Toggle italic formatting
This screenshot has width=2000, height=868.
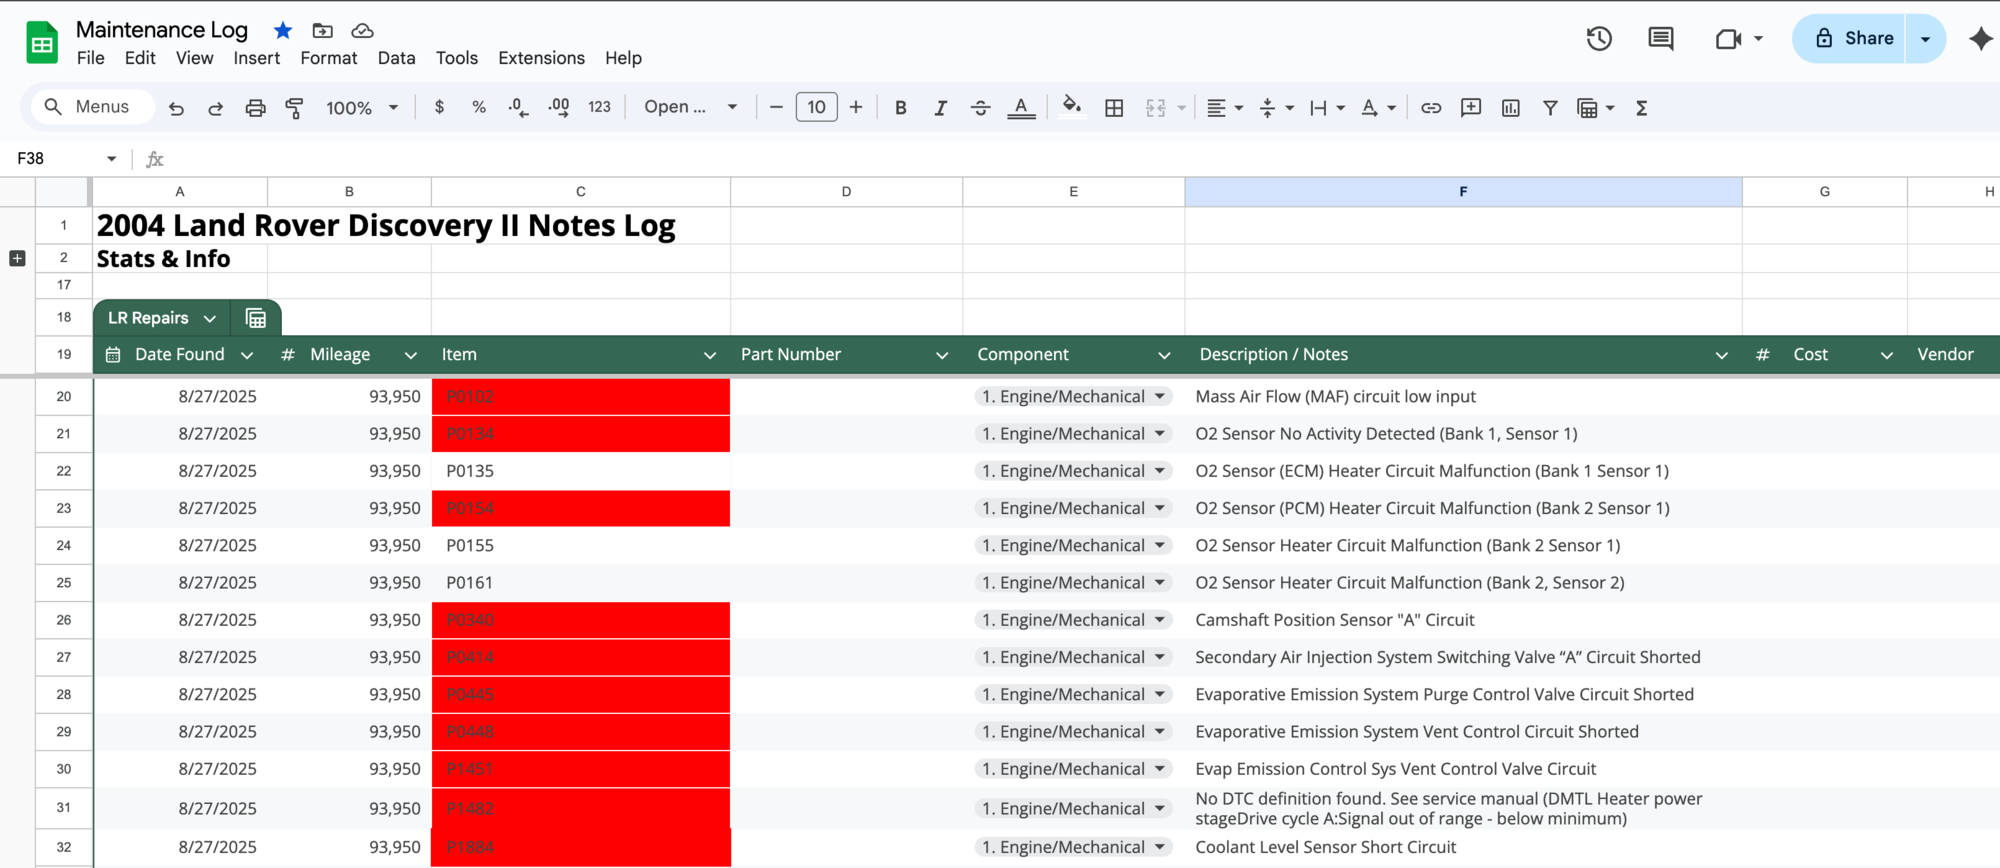[940, 108]
